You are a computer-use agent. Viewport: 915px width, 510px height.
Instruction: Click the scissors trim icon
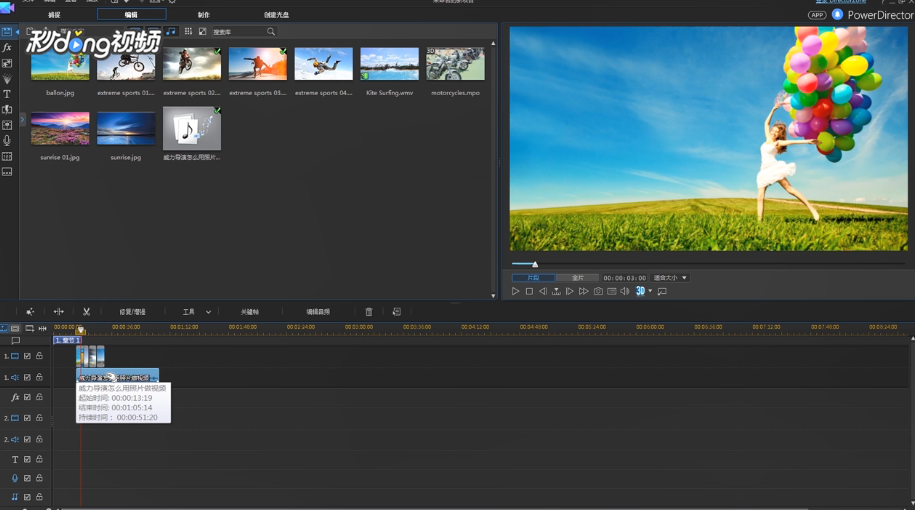tap(86, 312)
